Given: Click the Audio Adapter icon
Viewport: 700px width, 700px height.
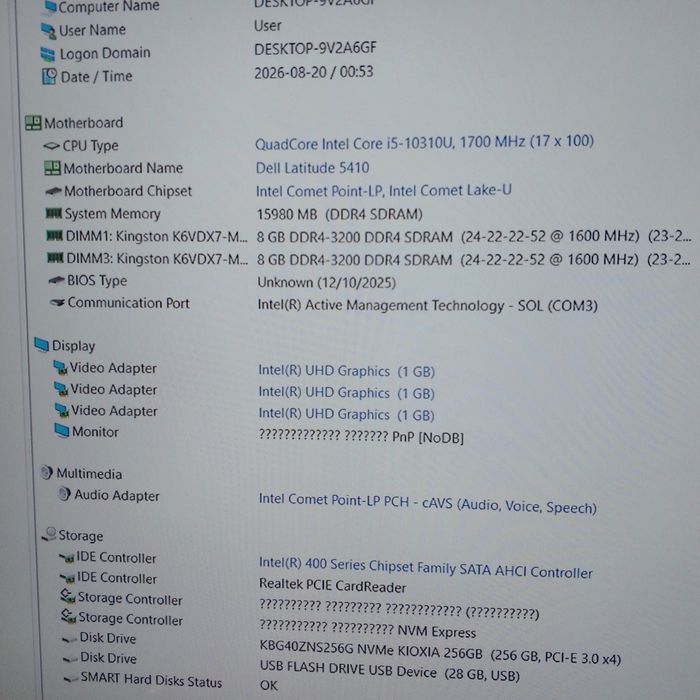Looking at the screenshot, I should click(64, 494).
